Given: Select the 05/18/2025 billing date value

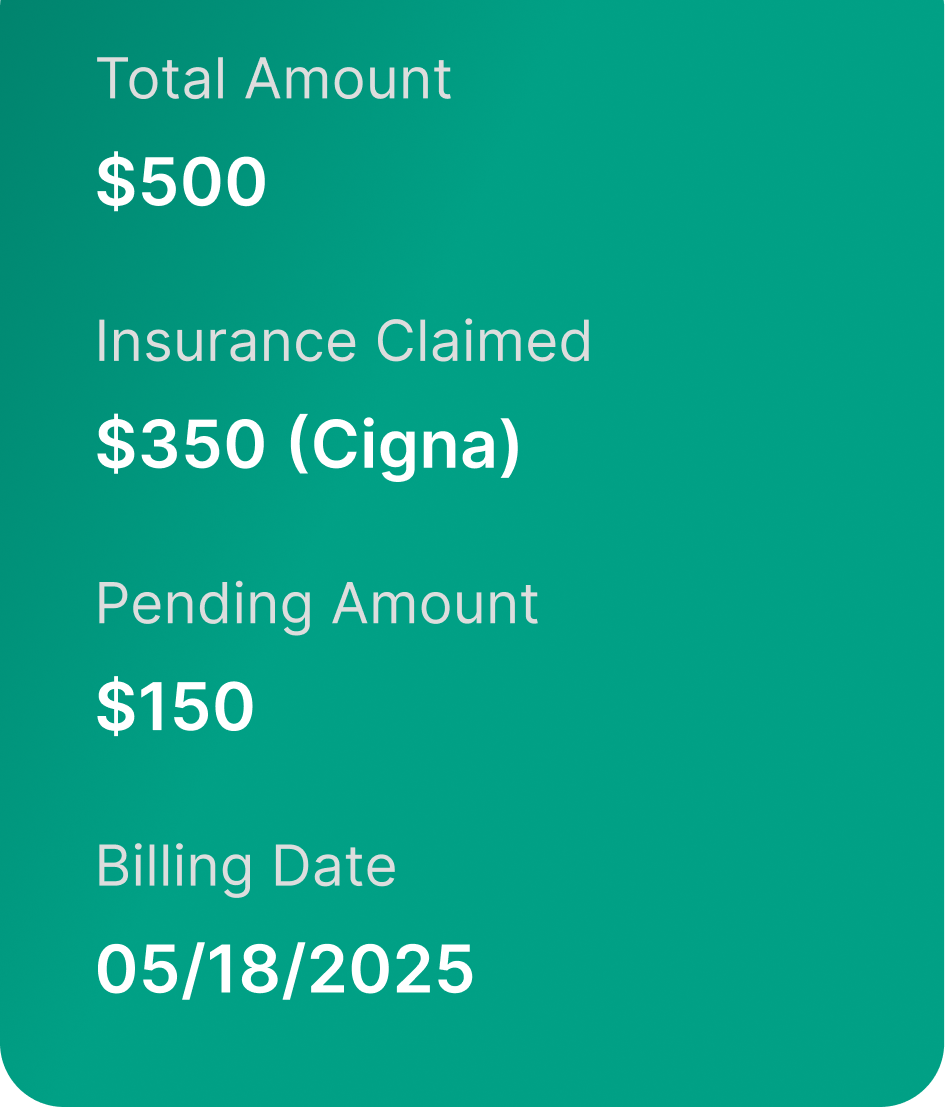Looking at the screenshot, I should click(285, 970).
